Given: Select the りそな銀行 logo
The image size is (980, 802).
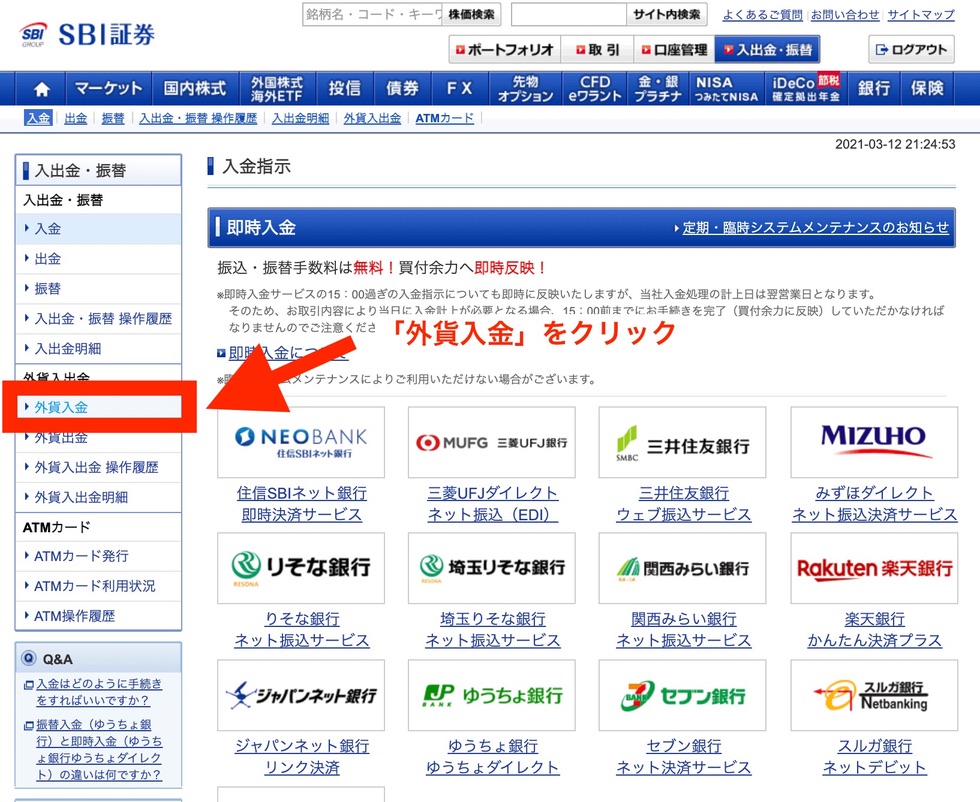Looking at the screenshot, I should click(x=301, y=568).
